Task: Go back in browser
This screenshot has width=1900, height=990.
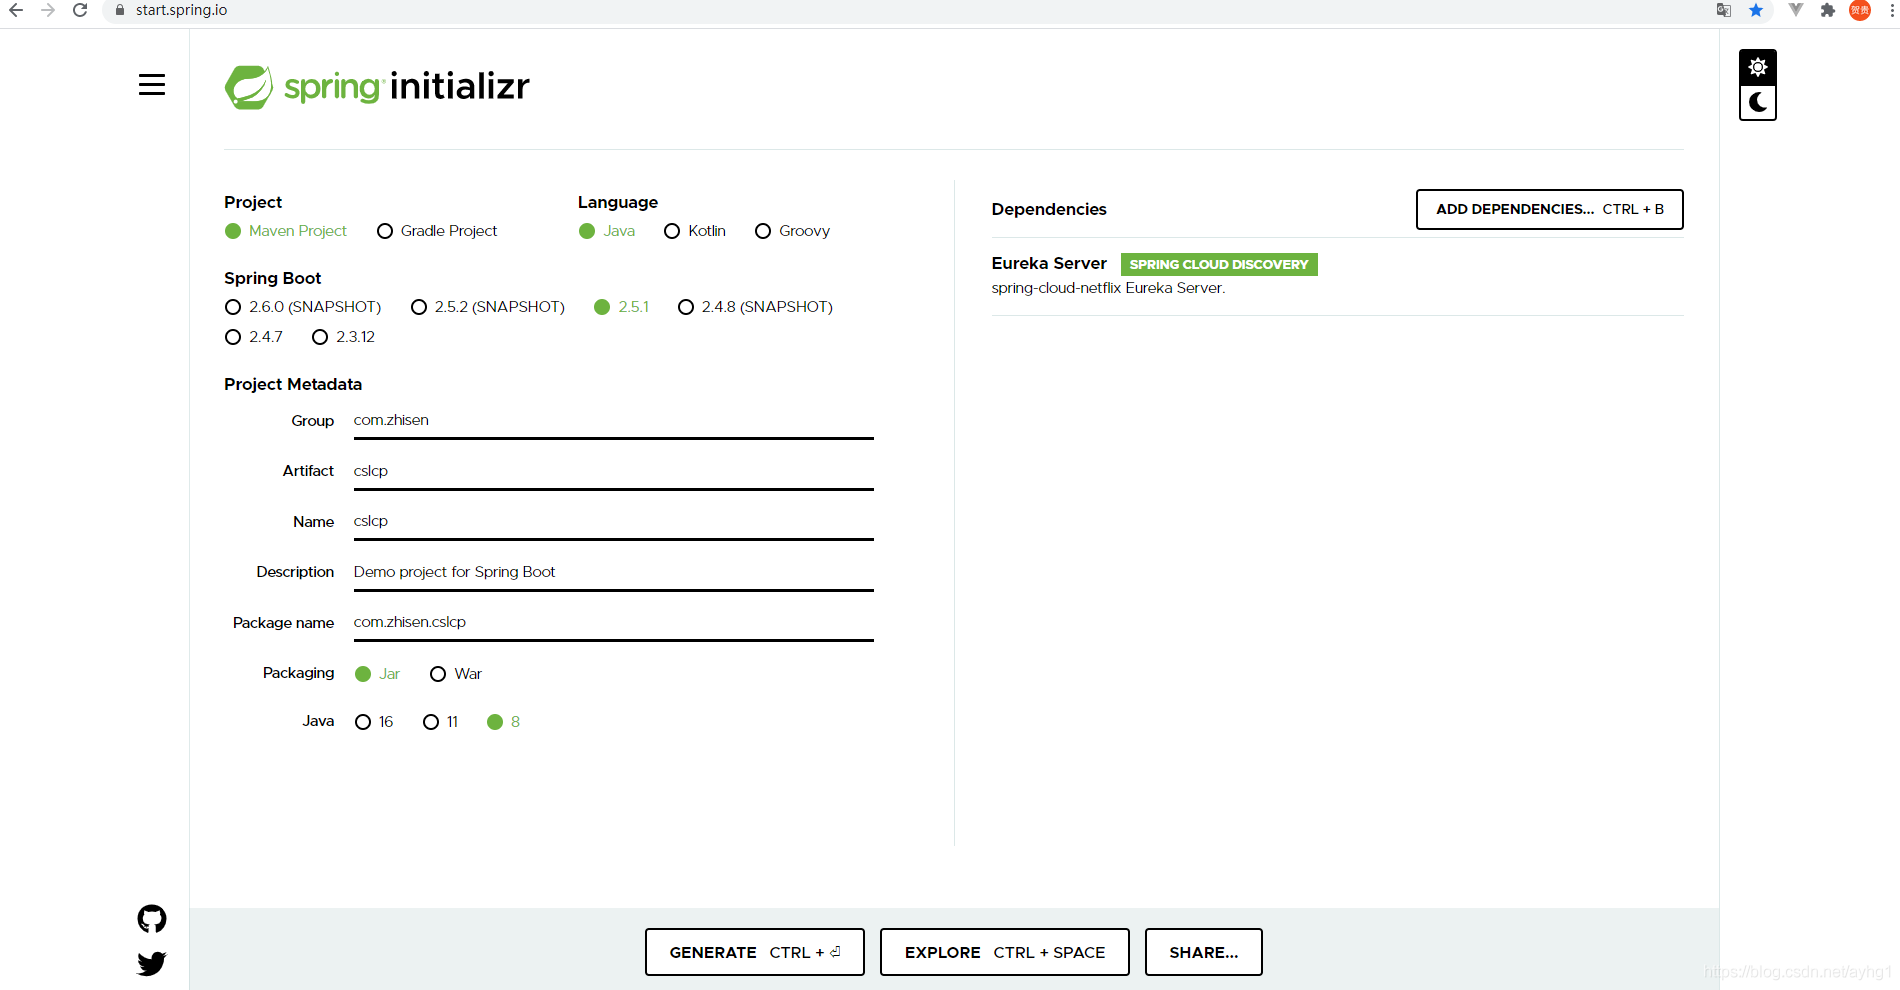Action: click(16, 10)
